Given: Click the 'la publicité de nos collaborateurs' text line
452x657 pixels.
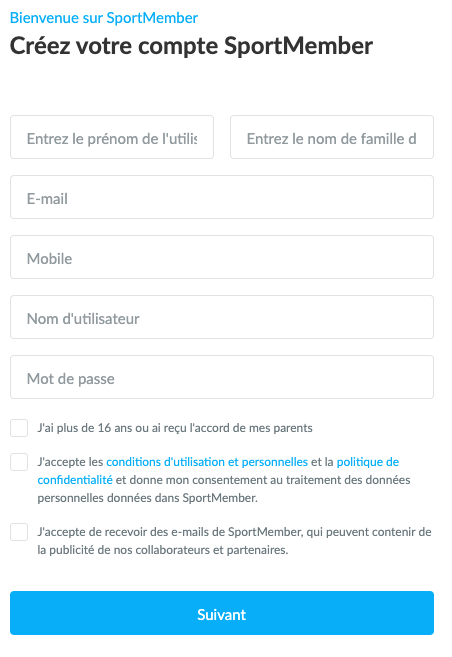Looking at the screenshot, I should coord(163,550).
